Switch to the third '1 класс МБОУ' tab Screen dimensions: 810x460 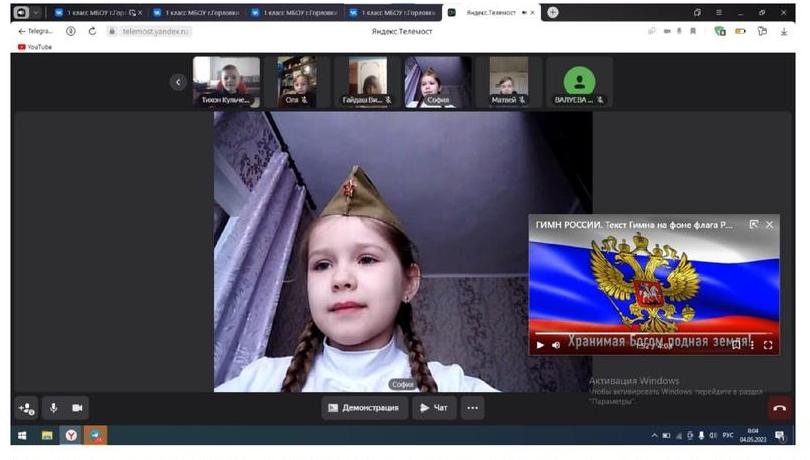[294, 12]
